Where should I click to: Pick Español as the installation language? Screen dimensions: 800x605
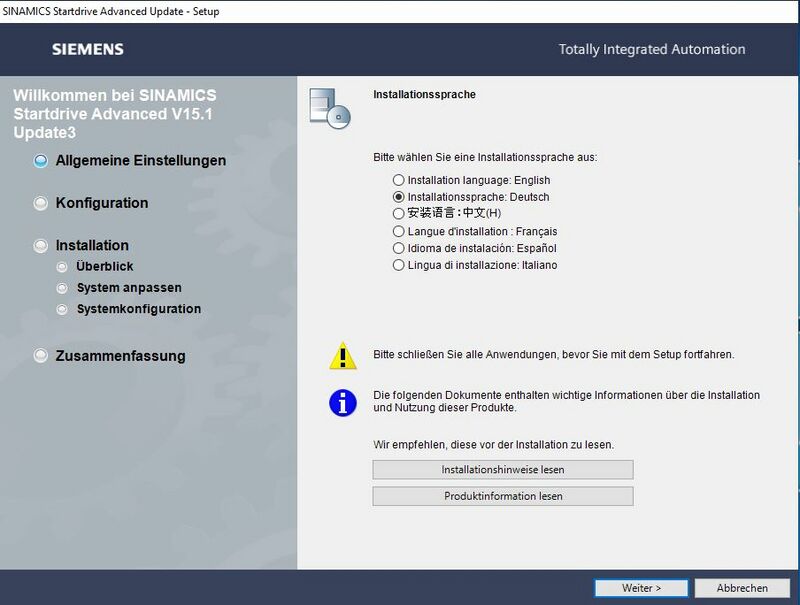(399, 248)
